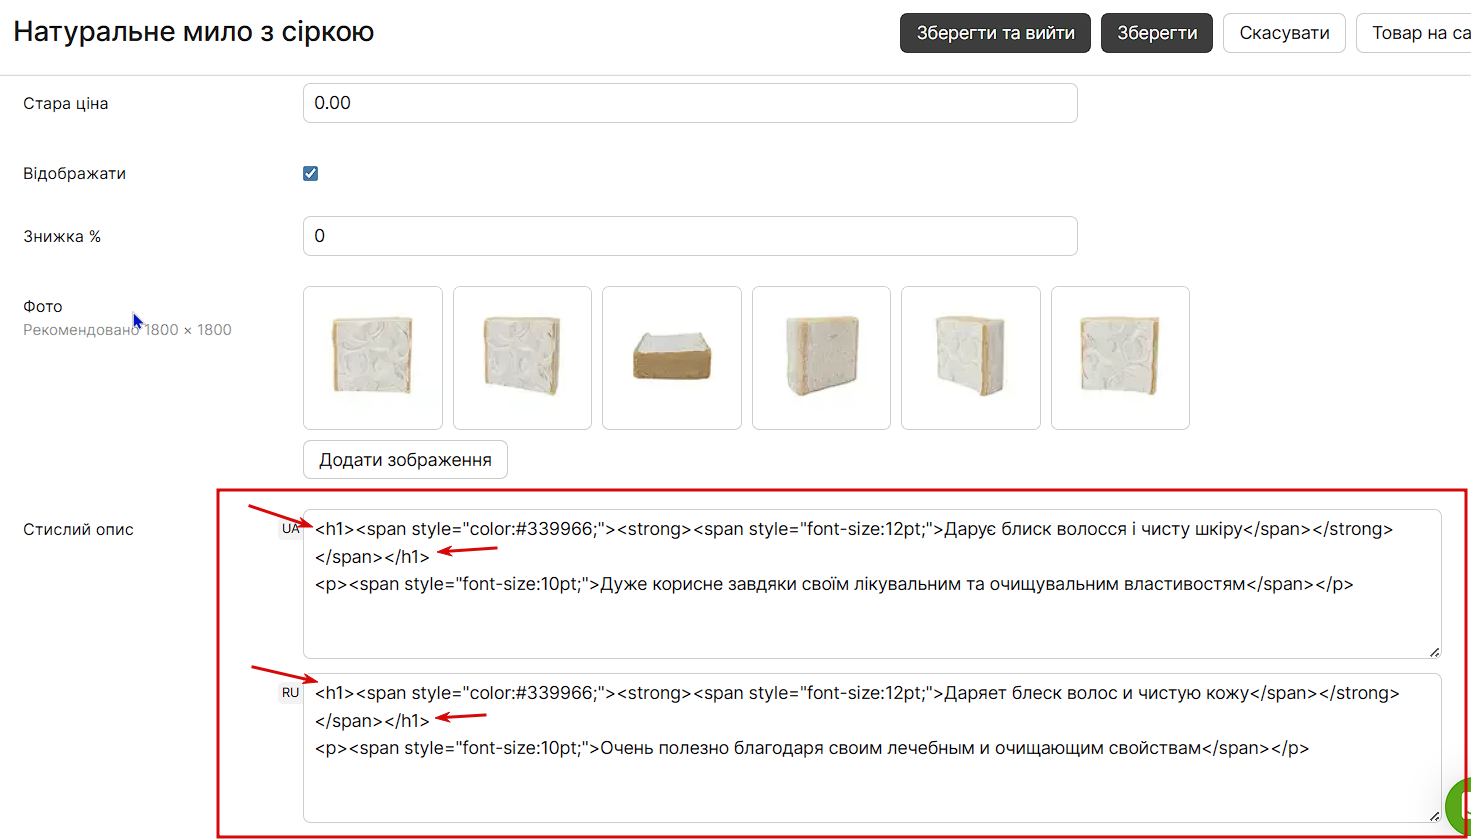Click the 'Зберегти' save button
This screenshot has width=1471, height=839.
(1157, 33)
